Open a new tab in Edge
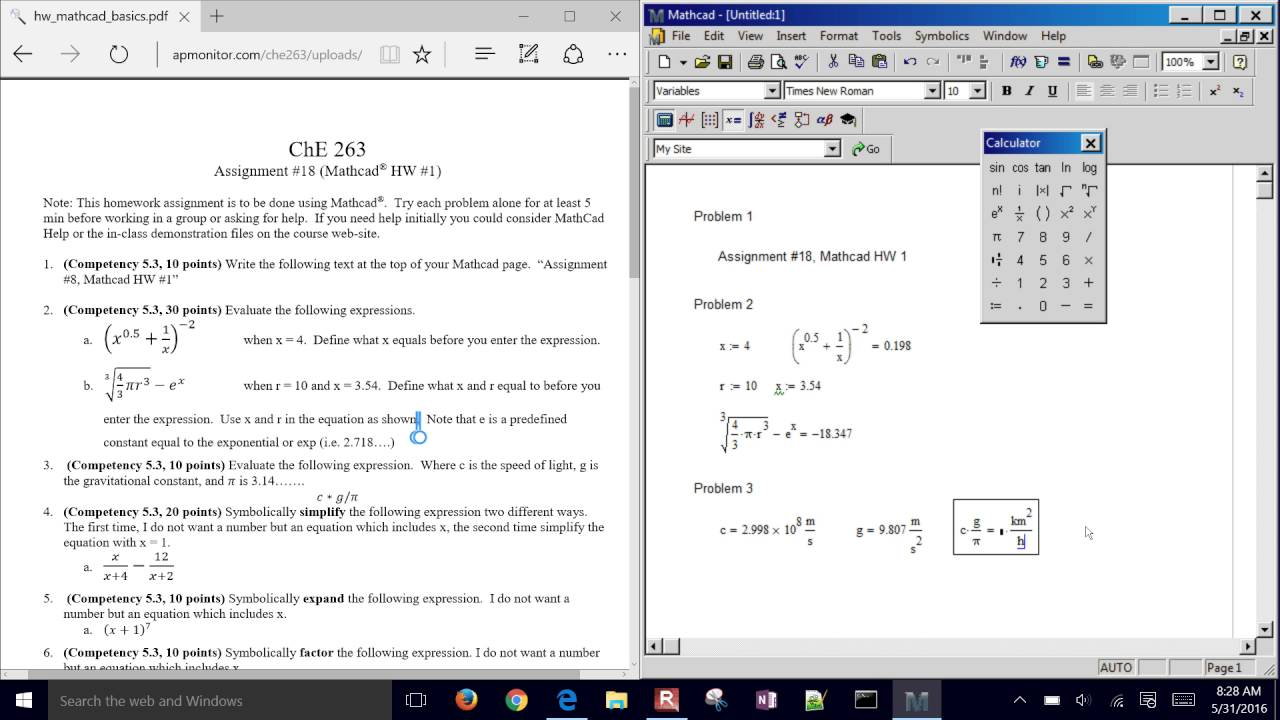1280x720 pixels. coord(217,16)
